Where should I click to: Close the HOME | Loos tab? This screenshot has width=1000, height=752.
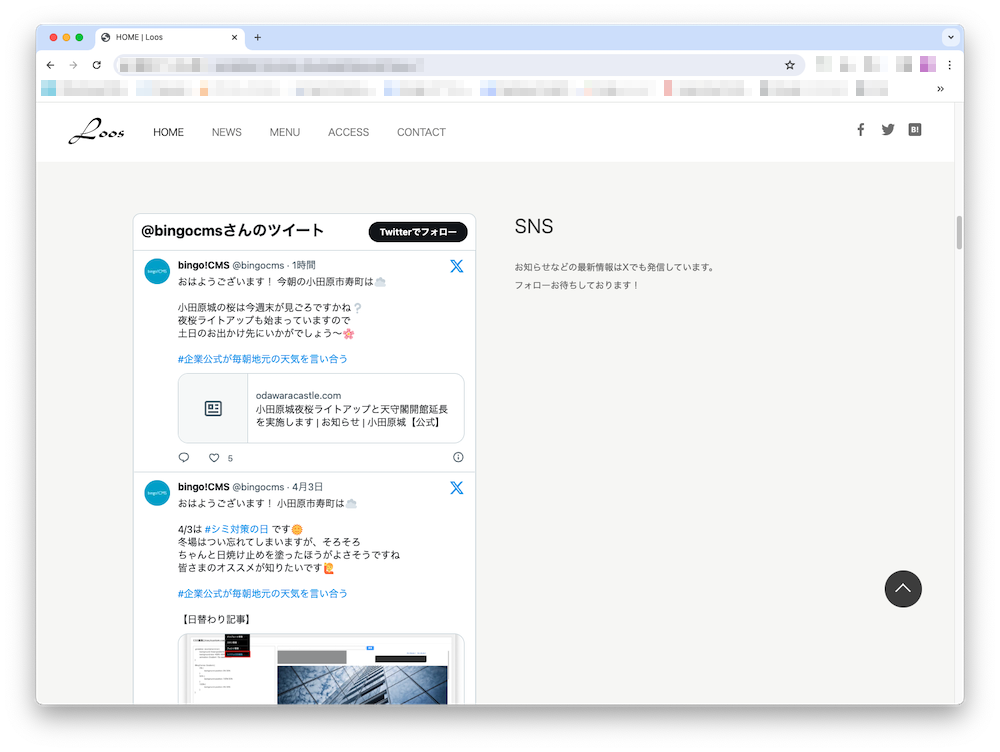click(234, 37)
